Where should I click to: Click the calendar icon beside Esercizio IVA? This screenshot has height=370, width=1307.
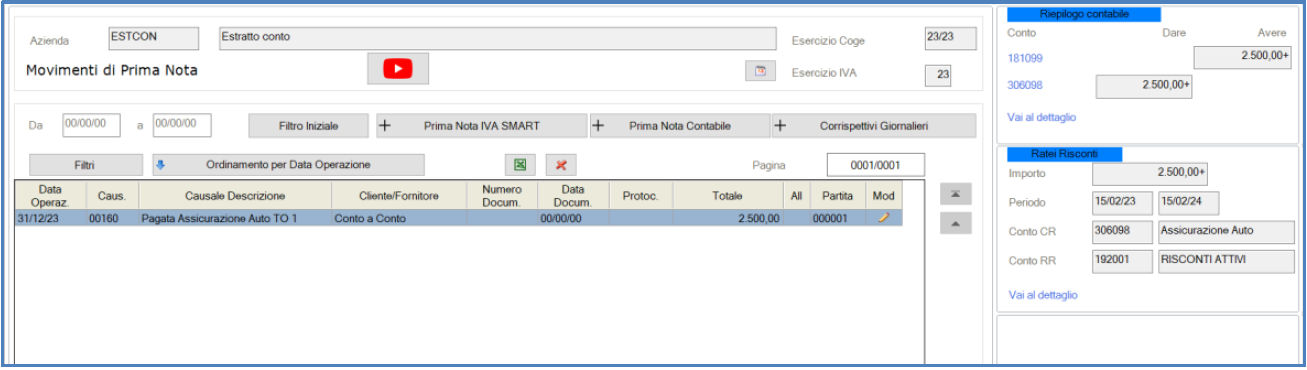coord(760,71)
